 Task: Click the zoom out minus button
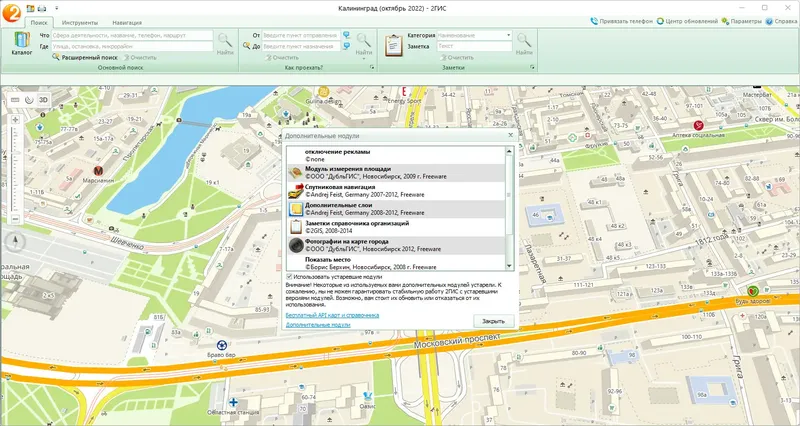[15, 219]
